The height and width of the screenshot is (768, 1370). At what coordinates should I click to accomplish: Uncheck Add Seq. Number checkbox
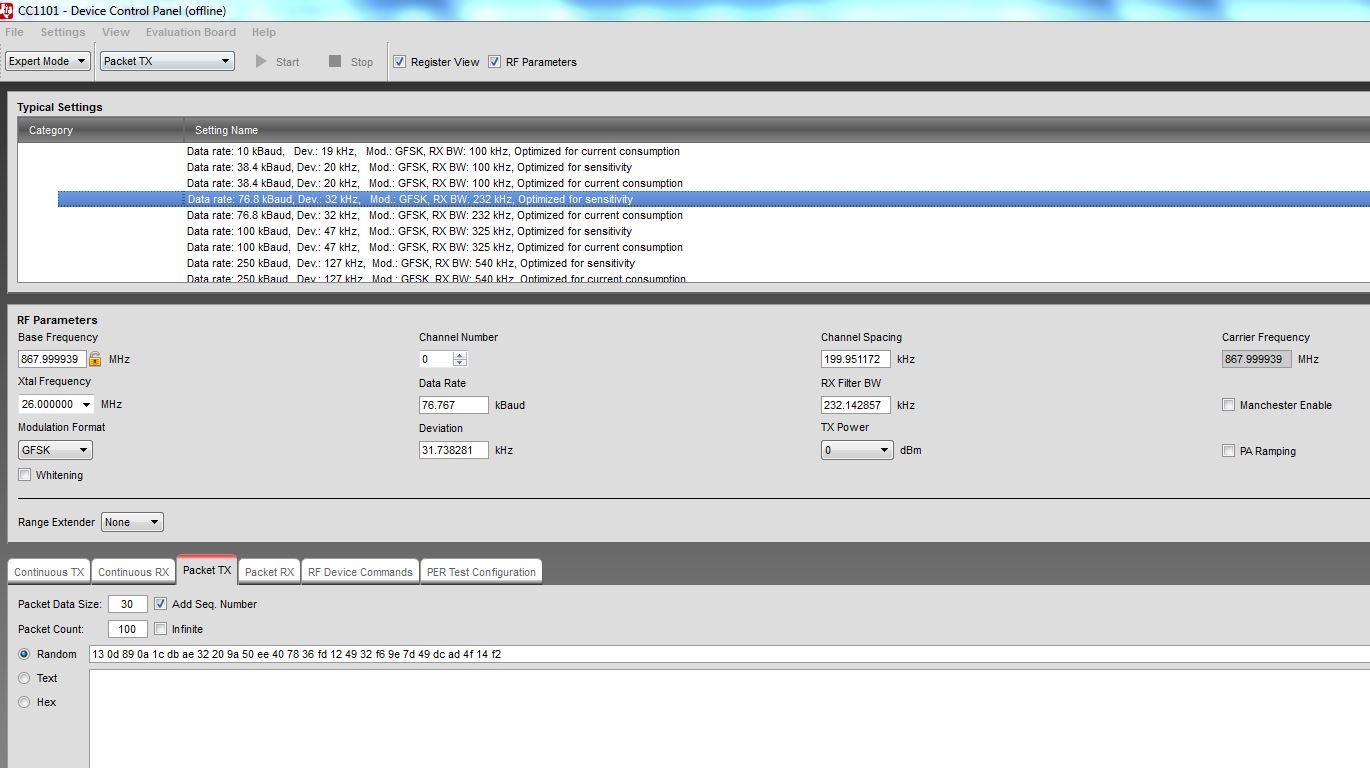pyautogui.click(x=161, y=604)
